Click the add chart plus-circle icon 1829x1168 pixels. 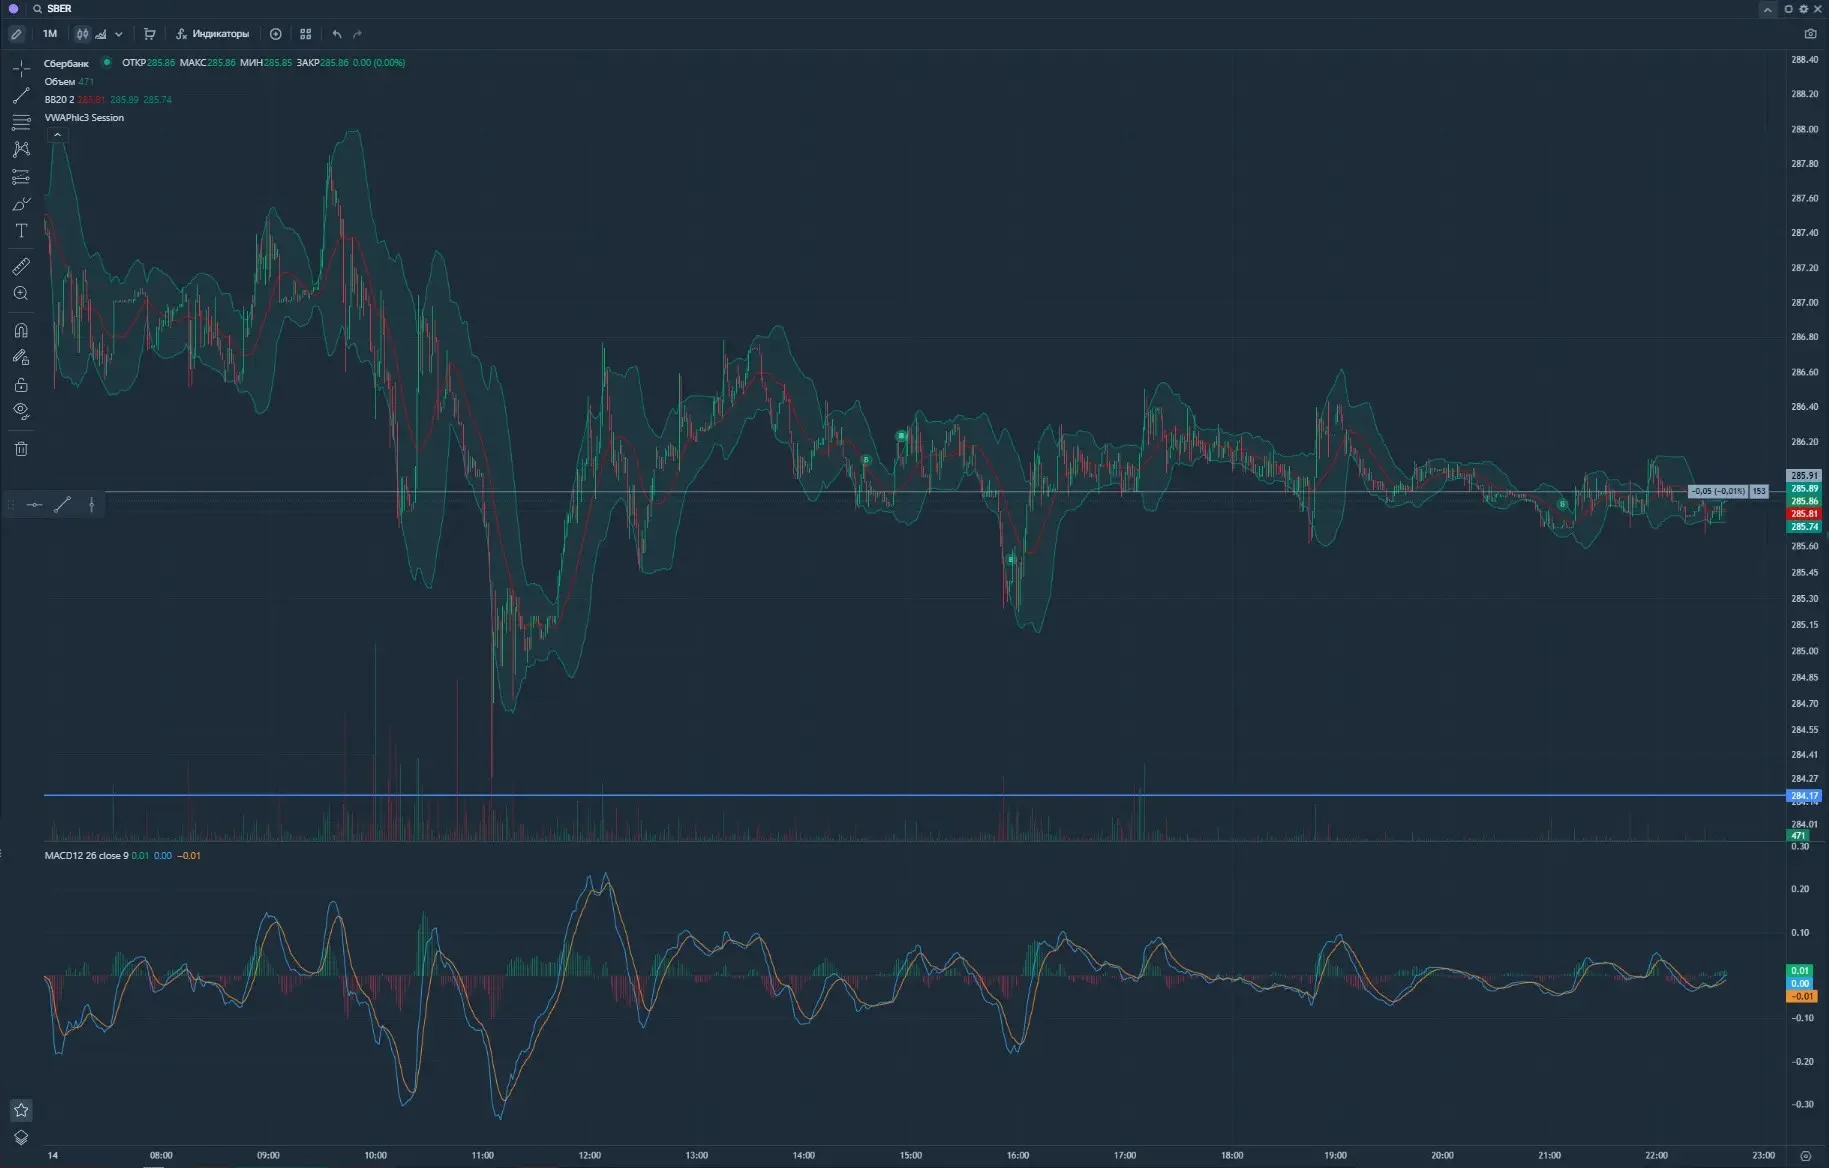coord(276,34)
